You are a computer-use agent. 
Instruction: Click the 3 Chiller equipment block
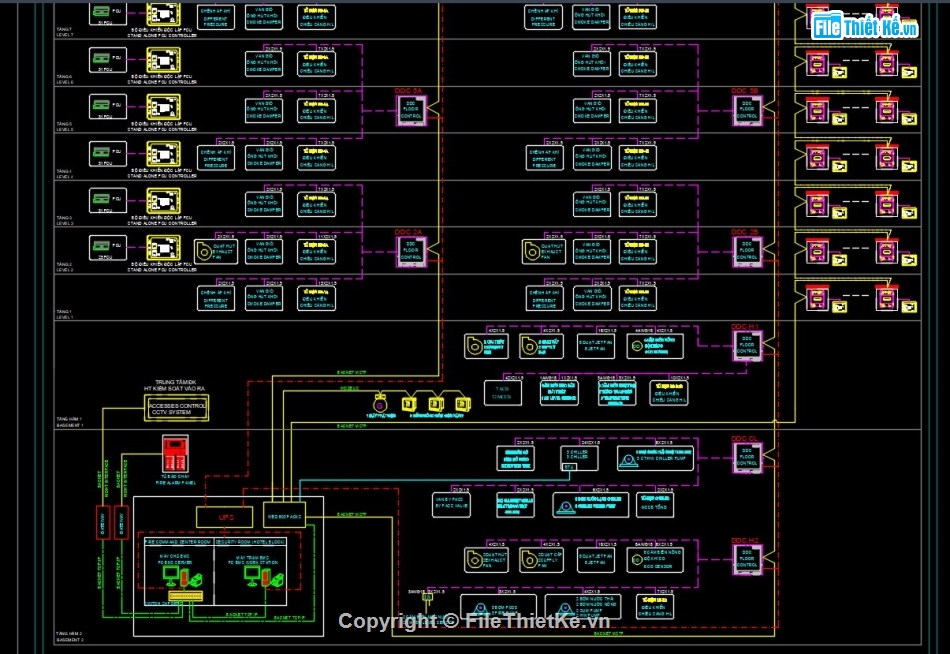[x=579, y=457]
